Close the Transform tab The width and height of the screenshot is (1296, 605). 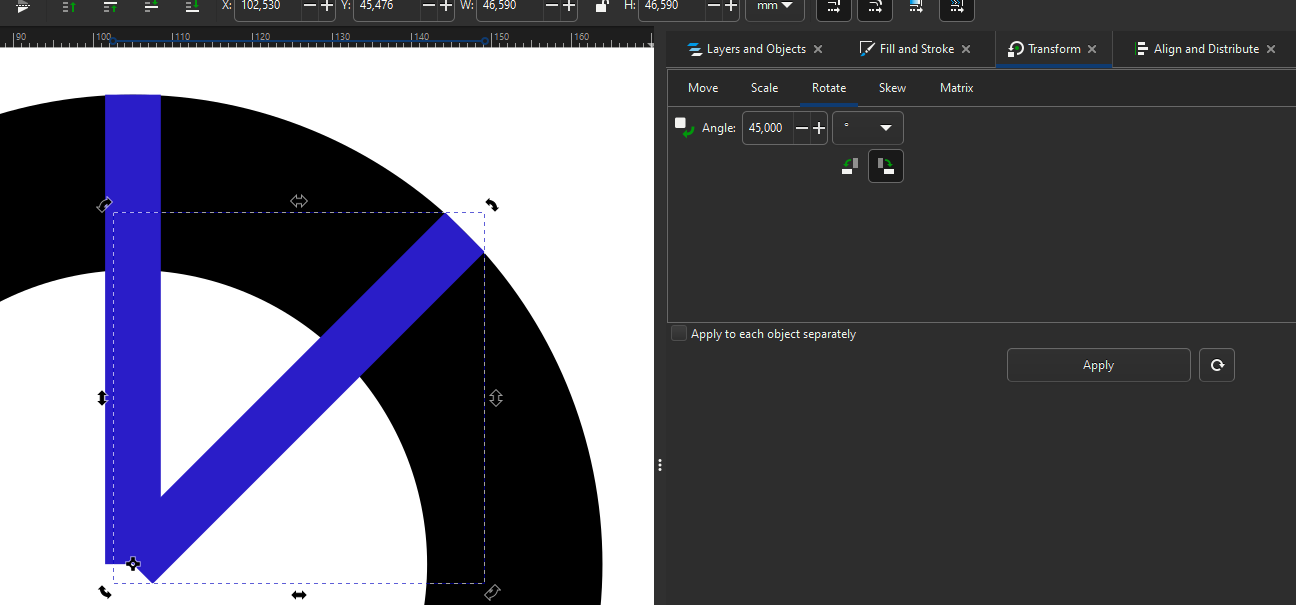1092,49
